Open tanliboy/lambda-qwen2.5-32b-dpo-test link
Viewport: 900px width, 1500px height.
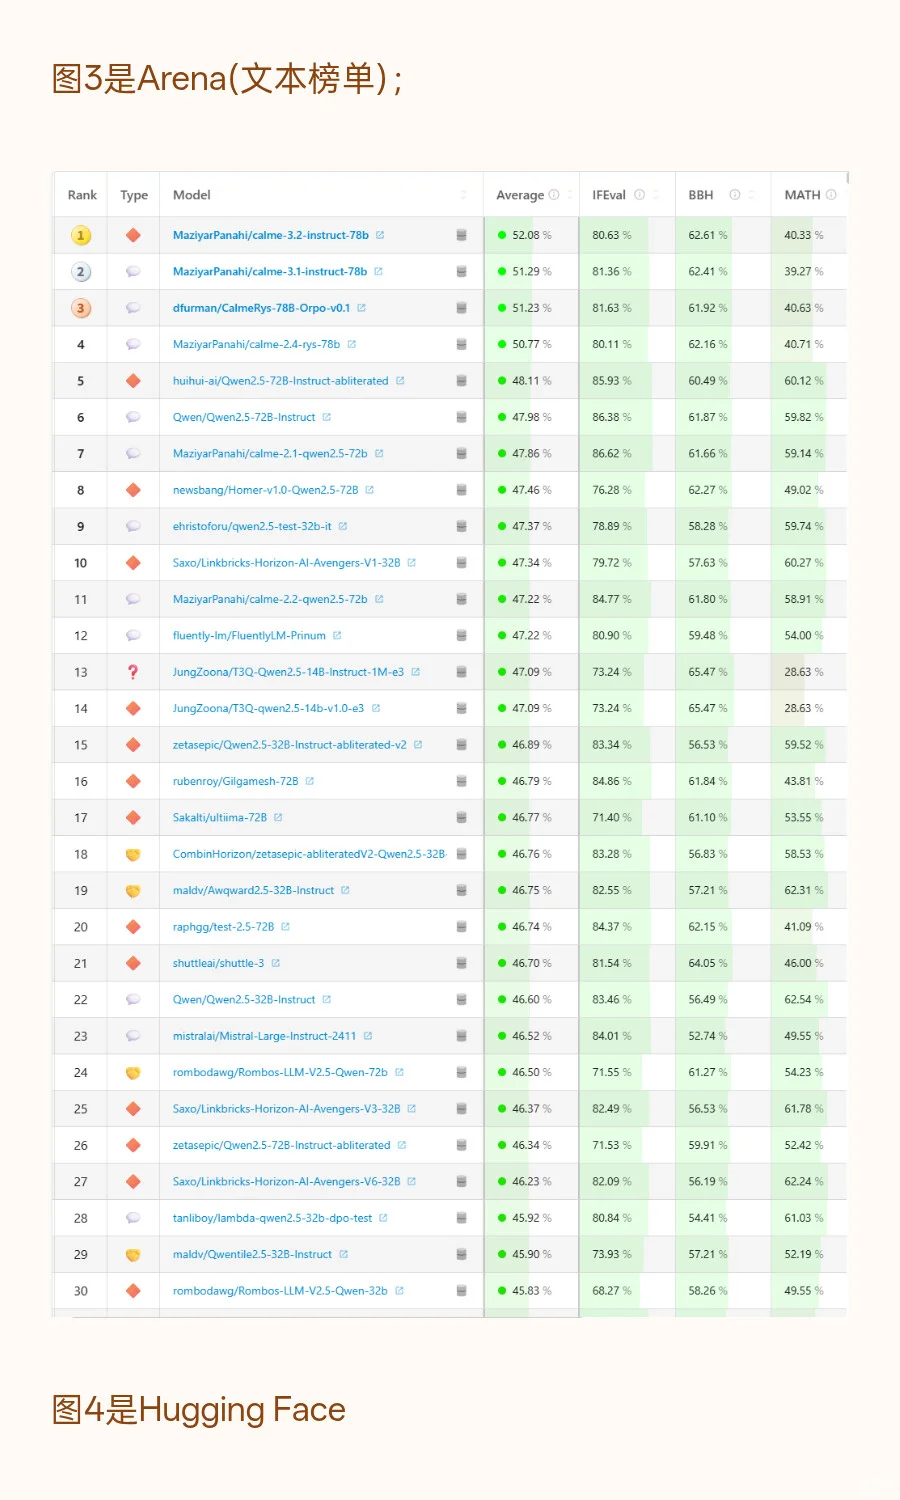[x=273, y=1218]
